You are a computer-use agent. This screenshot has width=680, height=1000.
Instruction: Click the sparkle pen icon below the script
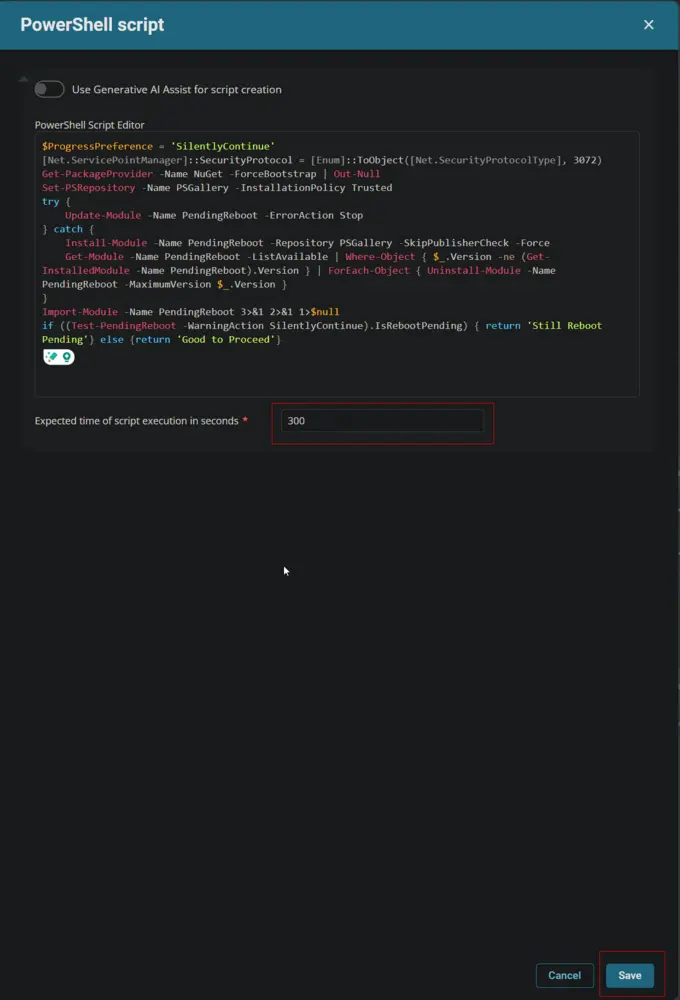pyautogui.click(x=52, y=357)
